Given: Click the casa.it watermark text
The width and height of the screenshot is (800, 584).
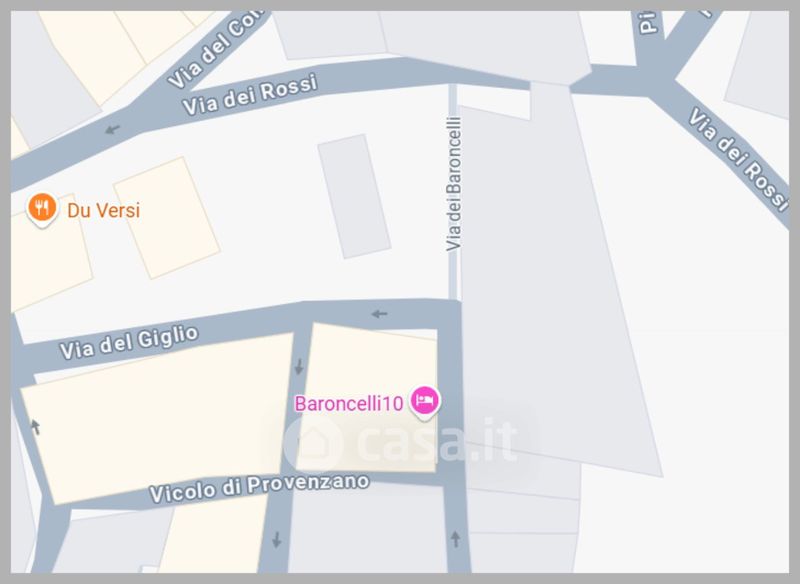Looking at the screenshot, I should 438,440.
